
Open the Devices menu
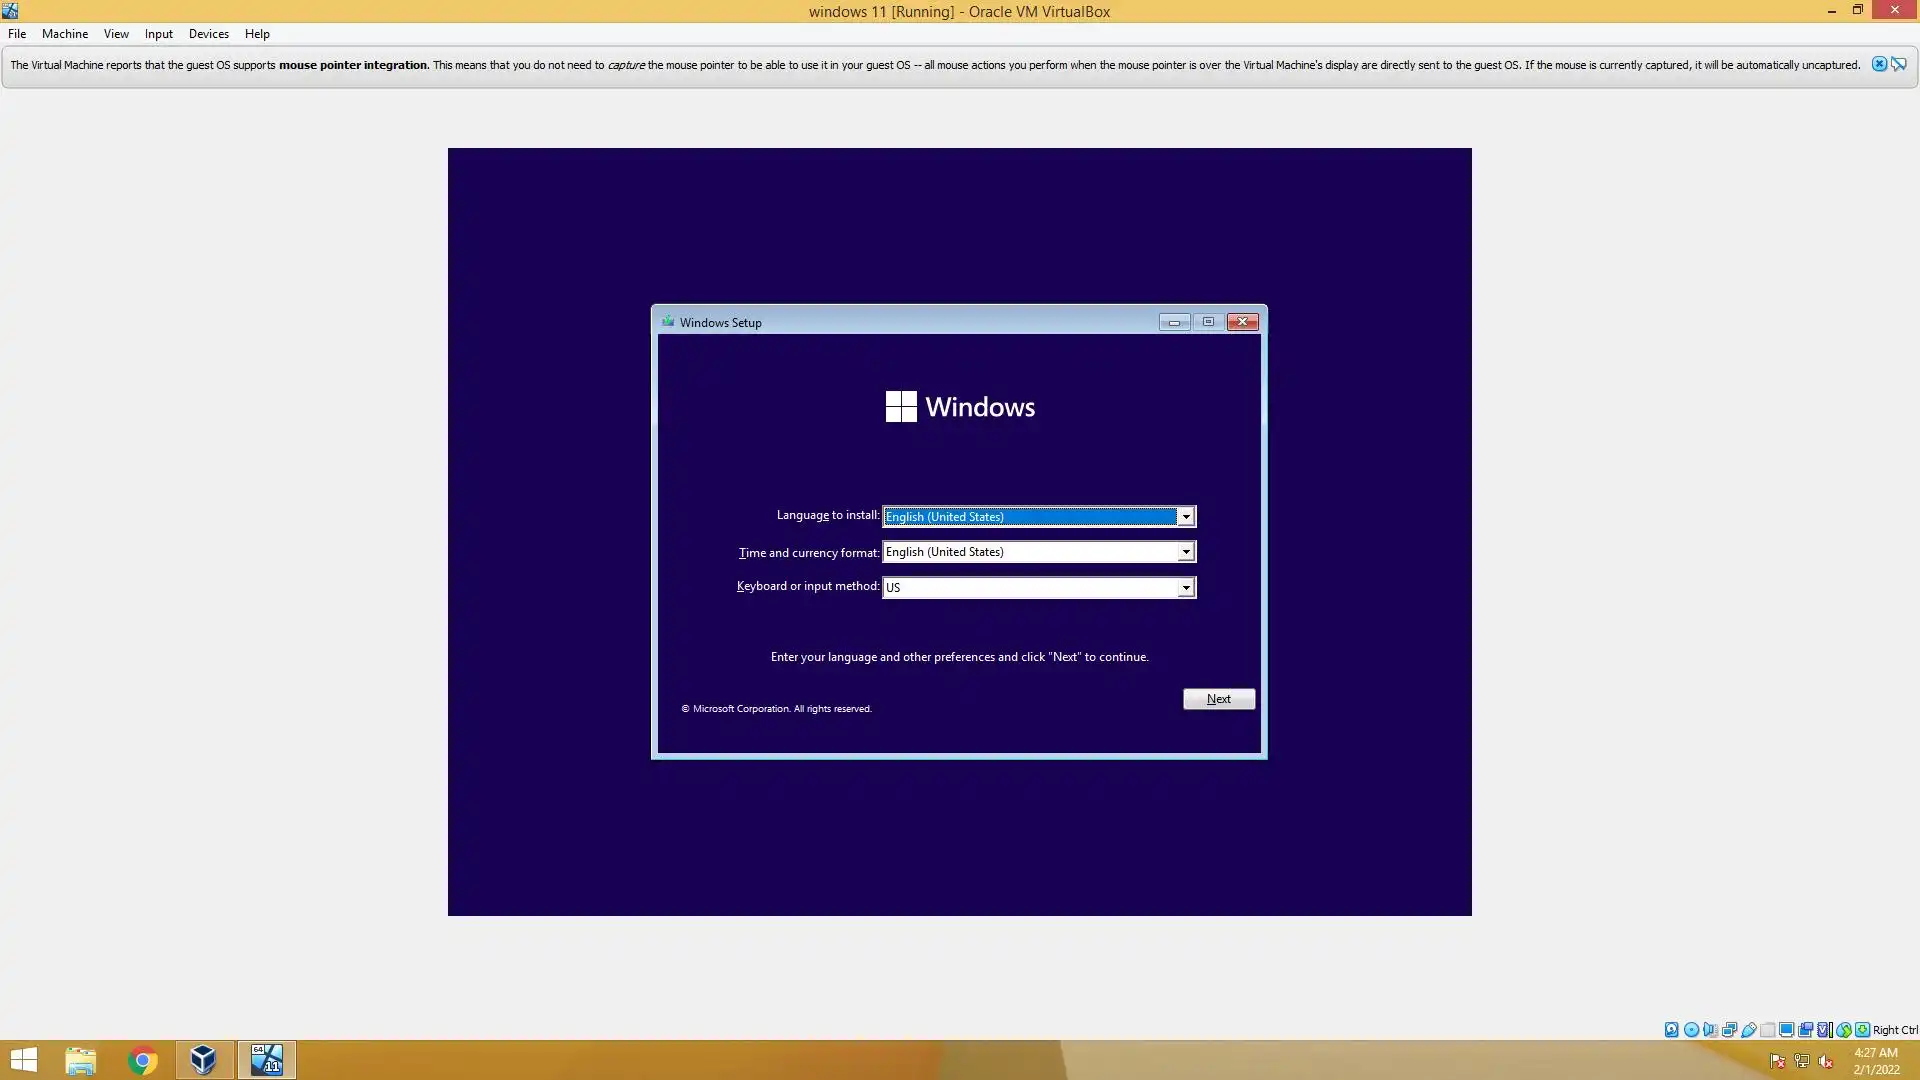click(208, 34)
